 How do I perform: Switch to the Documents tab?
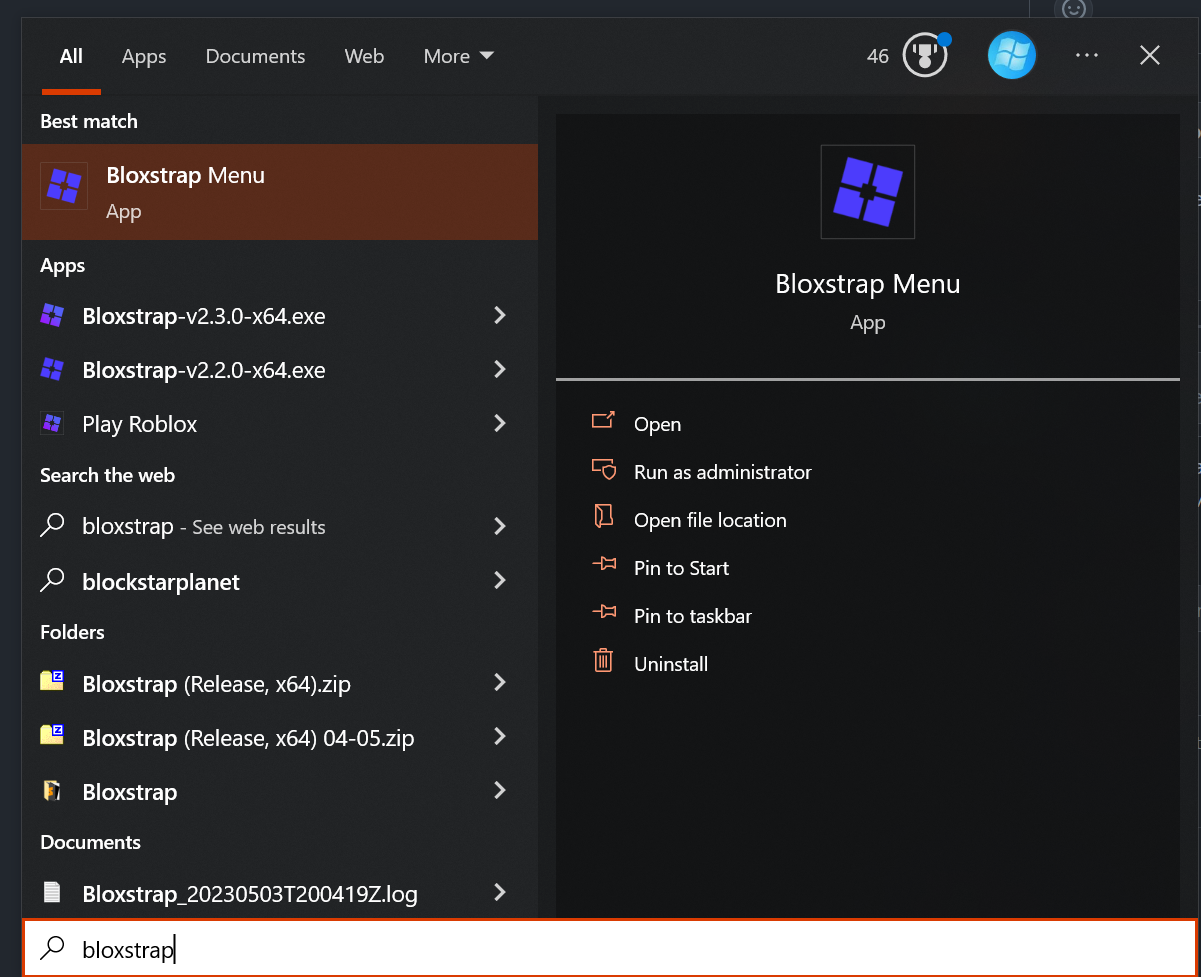click(255, 56)
